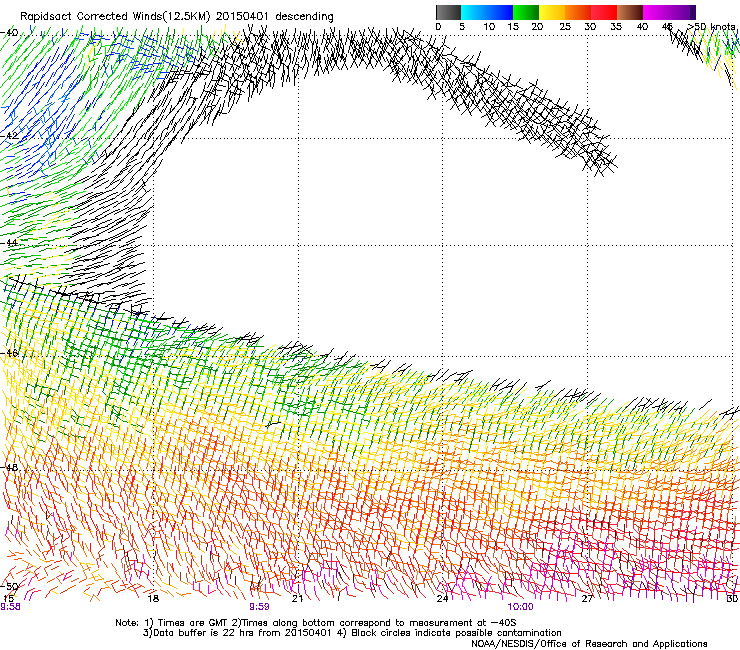Click the purple time label '9:58'
740x650 pixels.
10,607
